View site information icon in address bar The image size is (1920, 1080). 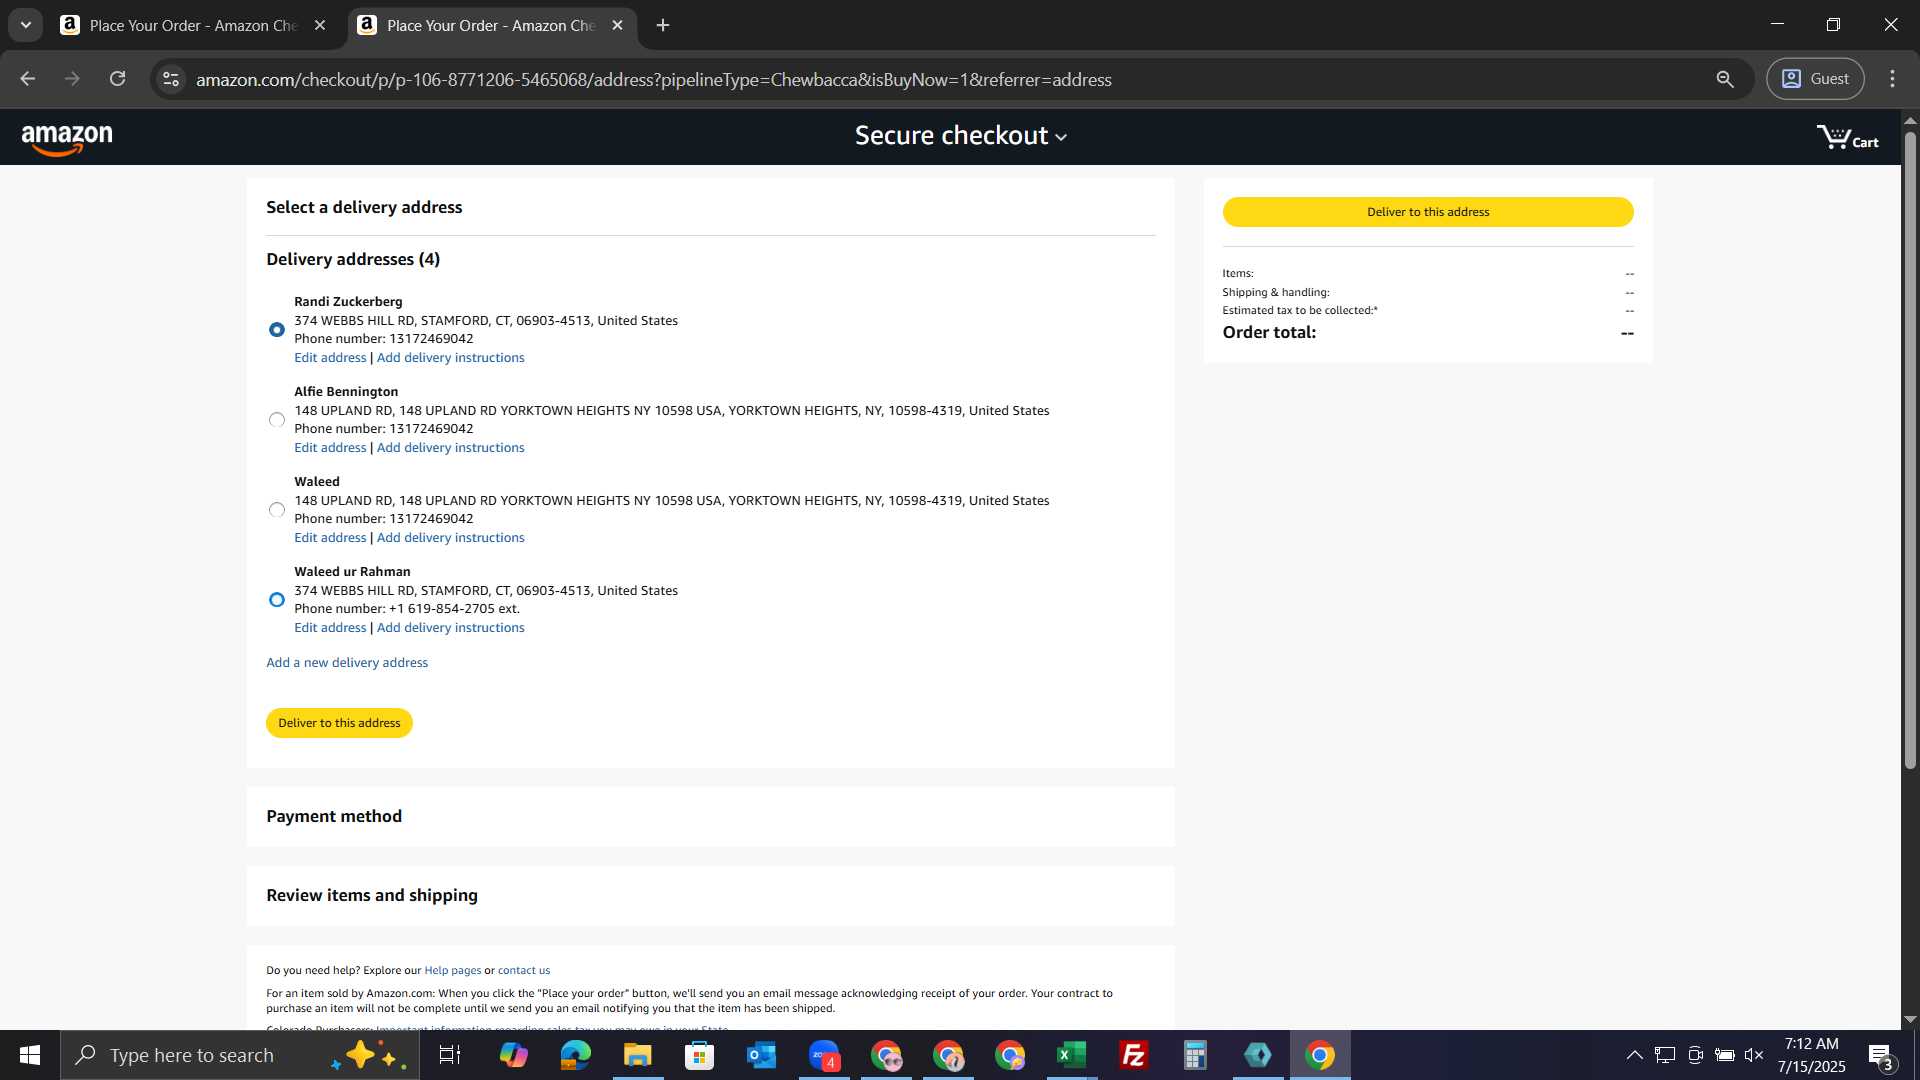pos(171,79)
